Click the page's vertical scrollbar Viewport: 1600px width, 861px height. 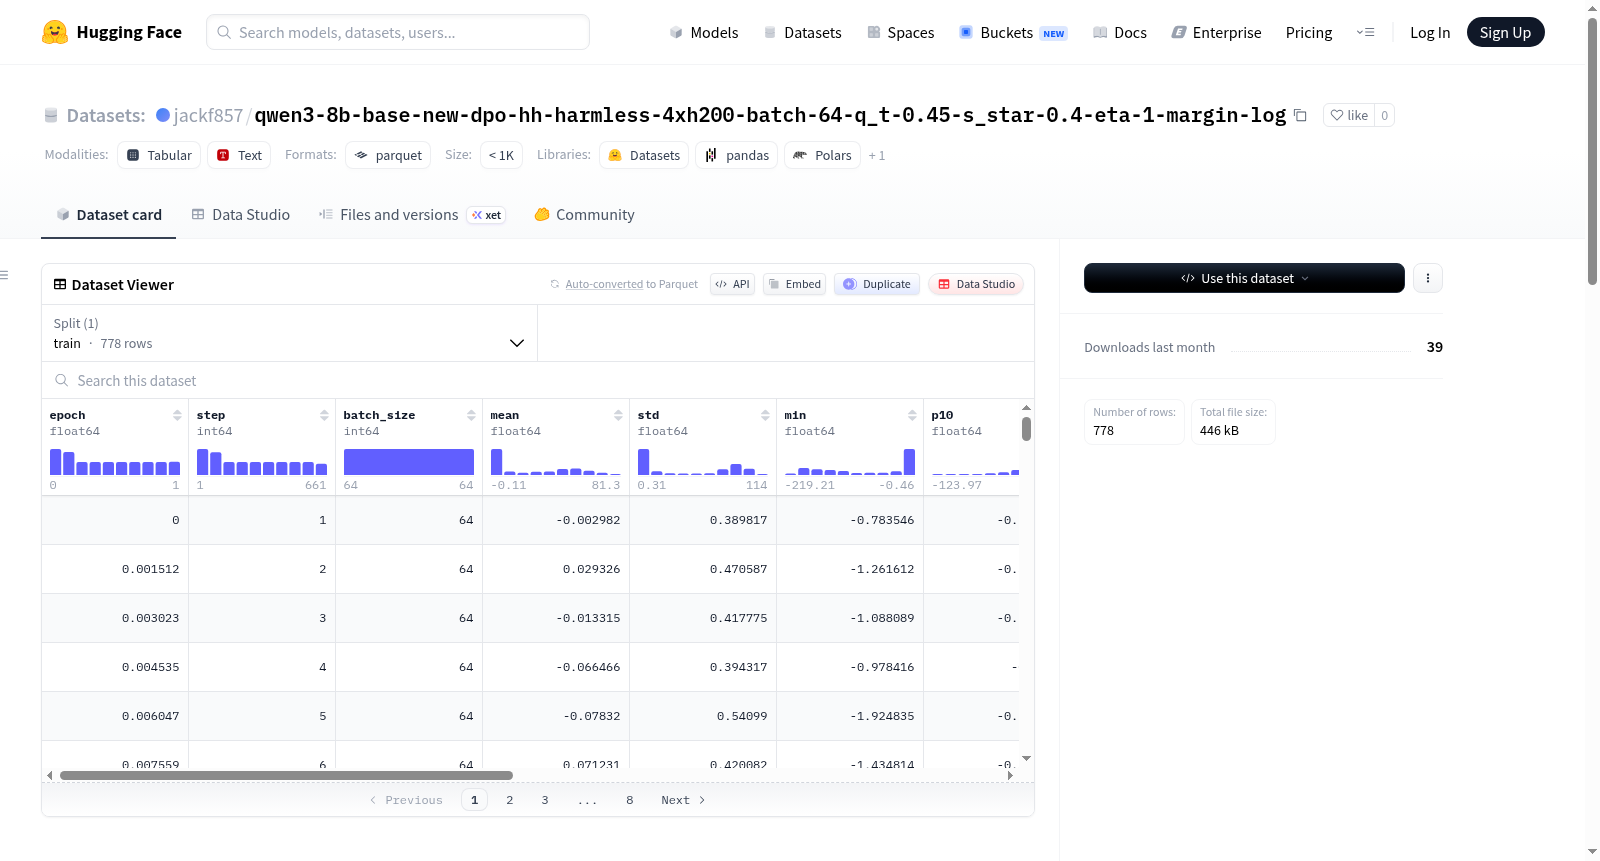pyautogui.click(x=1592, y=150)
